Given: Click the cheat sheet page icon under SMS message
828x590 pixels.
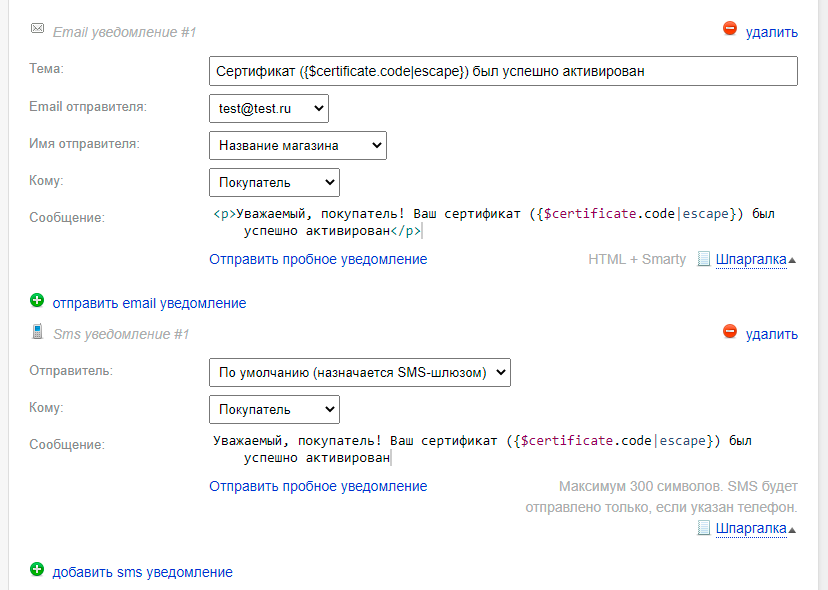Looking at the screenshot, I should pos(703,528).
